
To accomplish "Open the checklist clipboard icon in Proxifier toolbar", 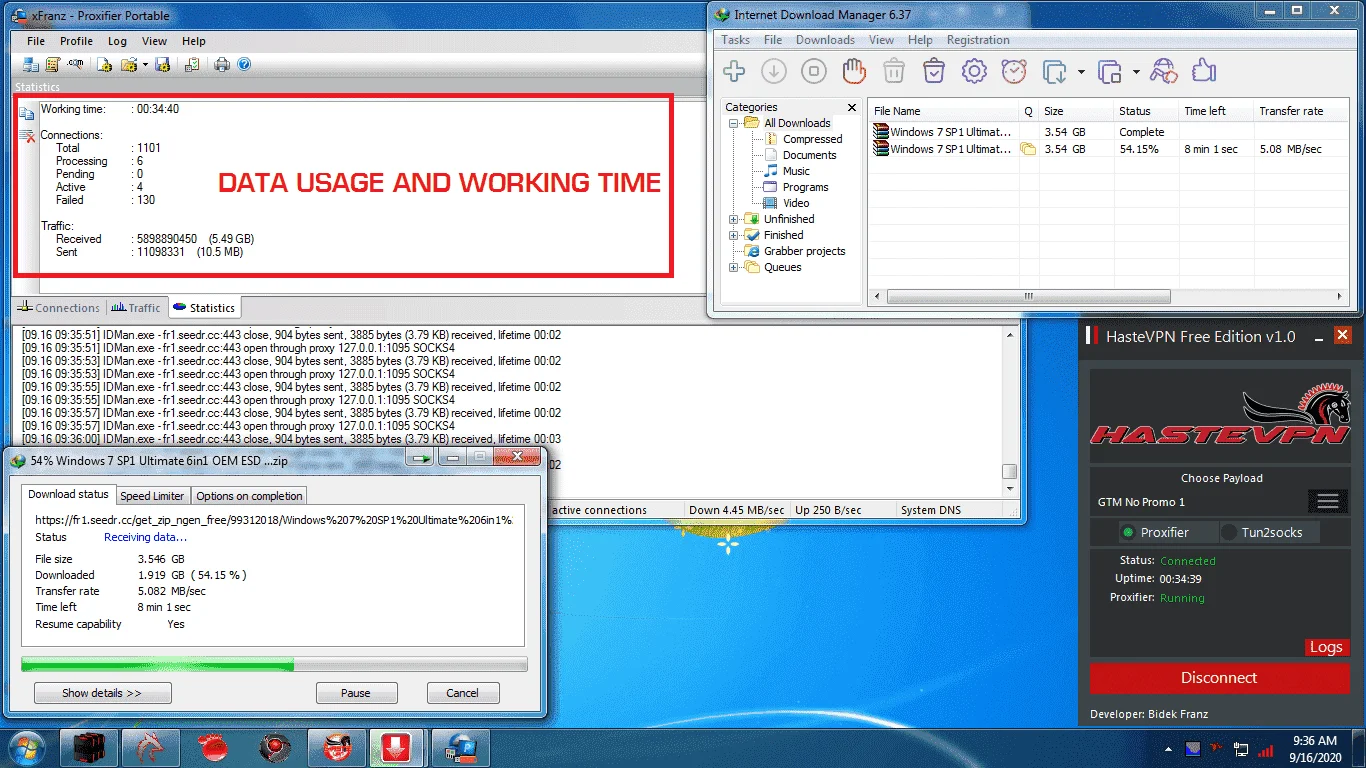I will point(192,65).
